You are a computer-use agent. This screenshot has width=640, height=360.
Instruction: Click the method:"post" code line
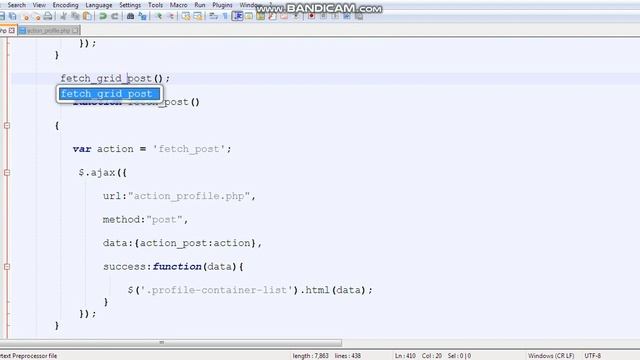pyautogui.click(x=145, y=220)
